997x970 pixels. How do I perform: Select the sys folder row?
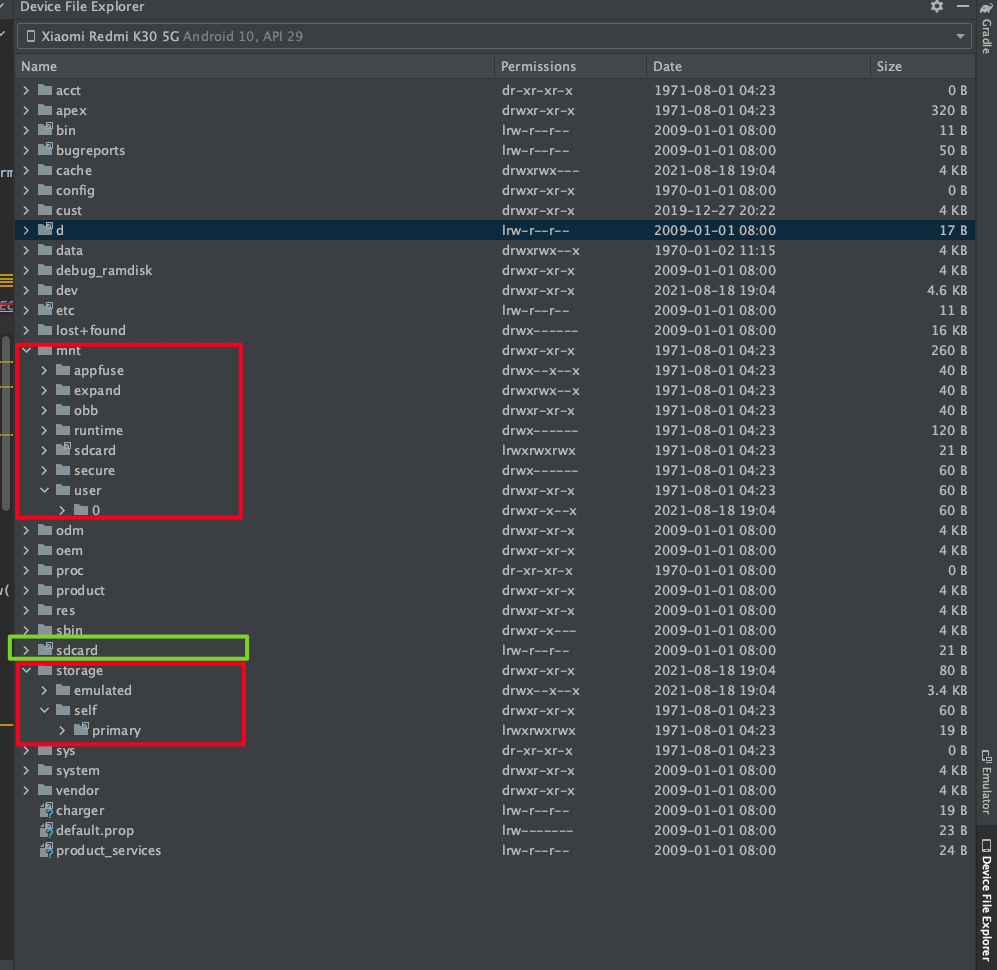pyautogui.click(x=495, y=750)
